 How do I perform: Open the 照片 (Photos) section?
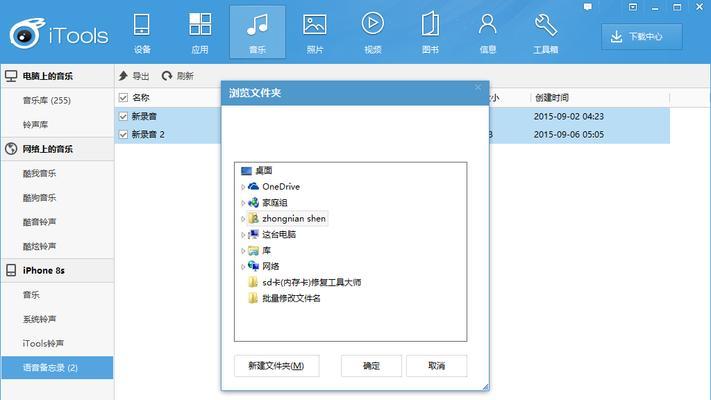315,33
